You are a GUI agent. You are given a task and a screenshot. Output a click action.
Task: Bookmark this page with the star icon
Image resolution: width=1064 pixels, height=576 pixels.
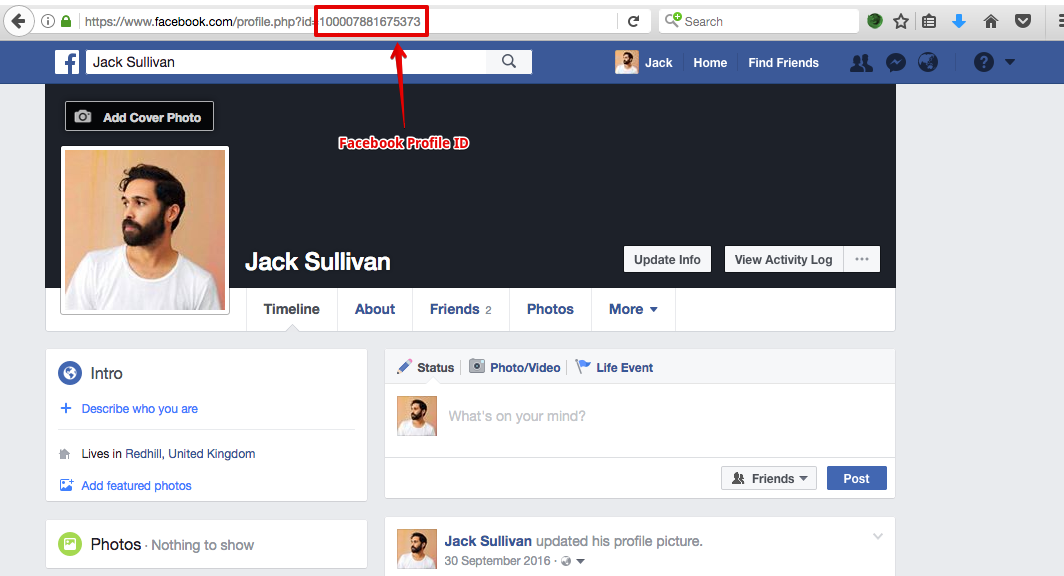901,21
